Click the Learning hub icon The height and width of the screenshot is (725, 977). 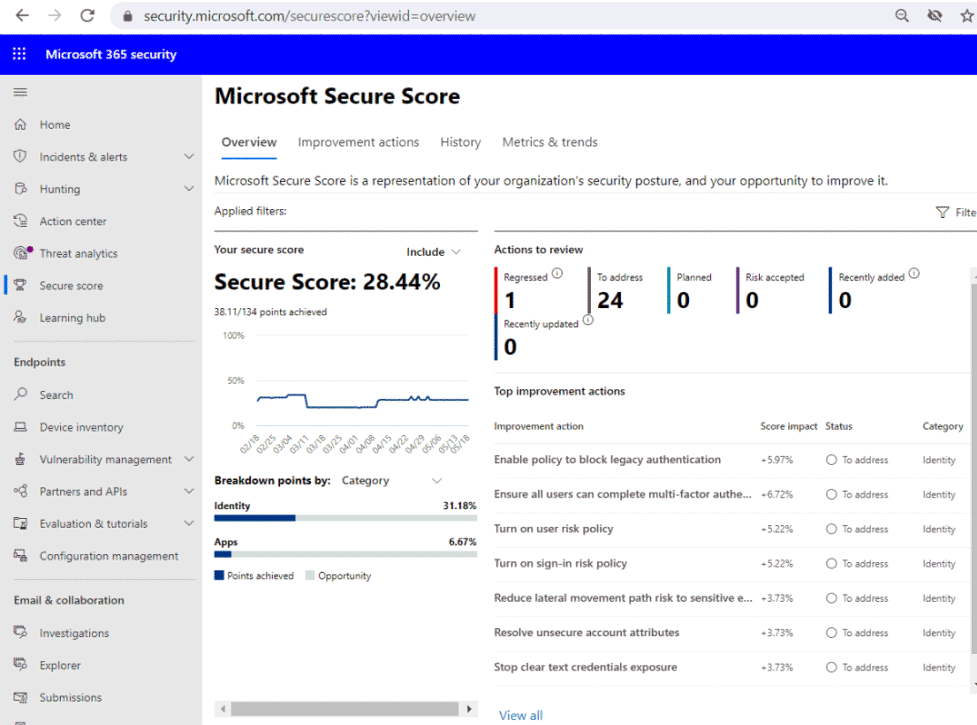click(x=21, y=318)
